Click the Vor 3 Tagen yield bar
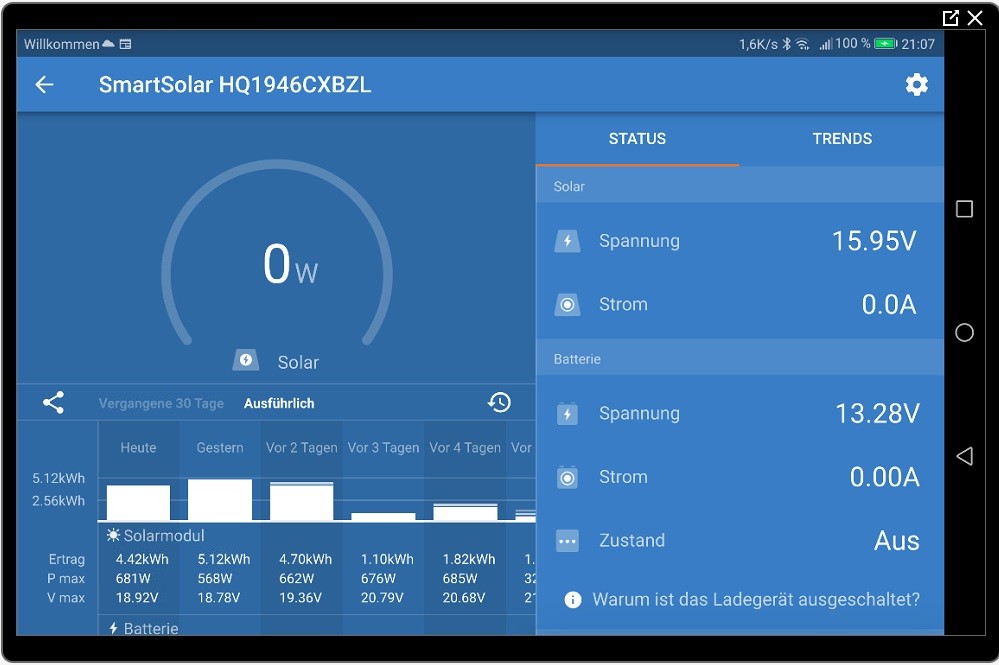This screenshot has width=999, height=665. click(x=383, y=517)
